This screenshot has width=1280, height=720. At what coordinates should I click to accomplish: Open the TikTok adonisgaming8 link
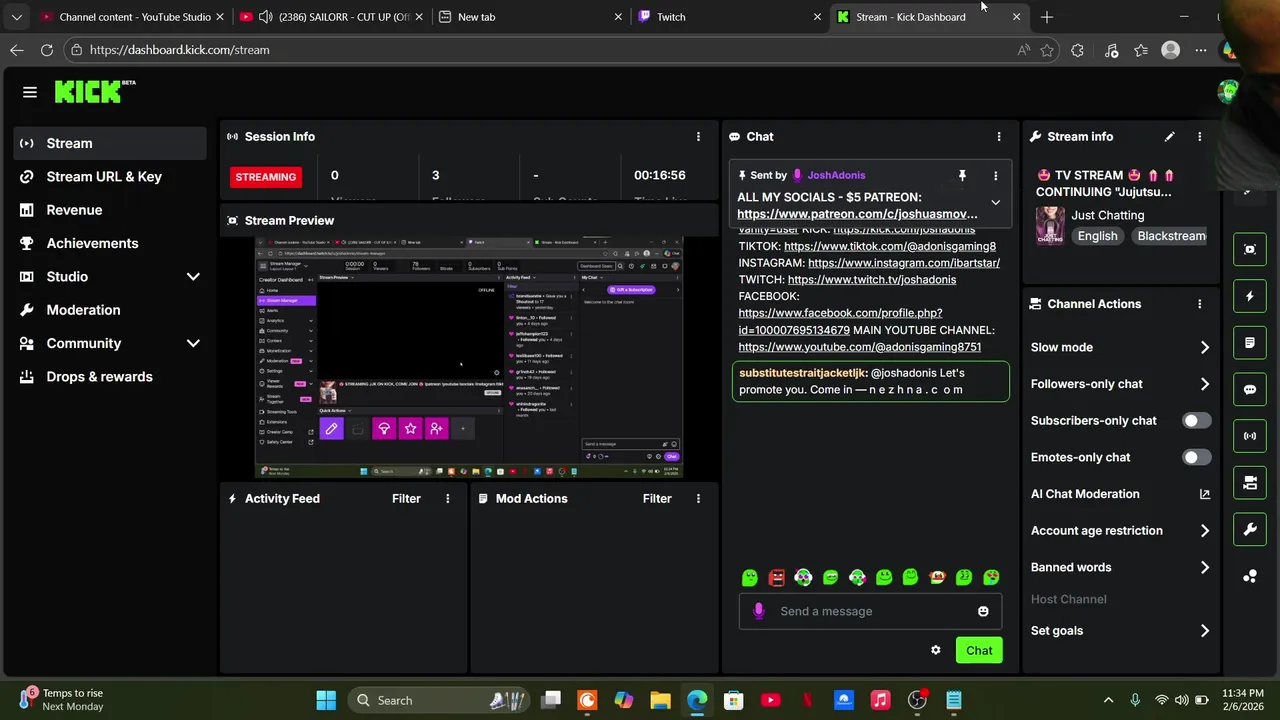(x=890, y=246)
